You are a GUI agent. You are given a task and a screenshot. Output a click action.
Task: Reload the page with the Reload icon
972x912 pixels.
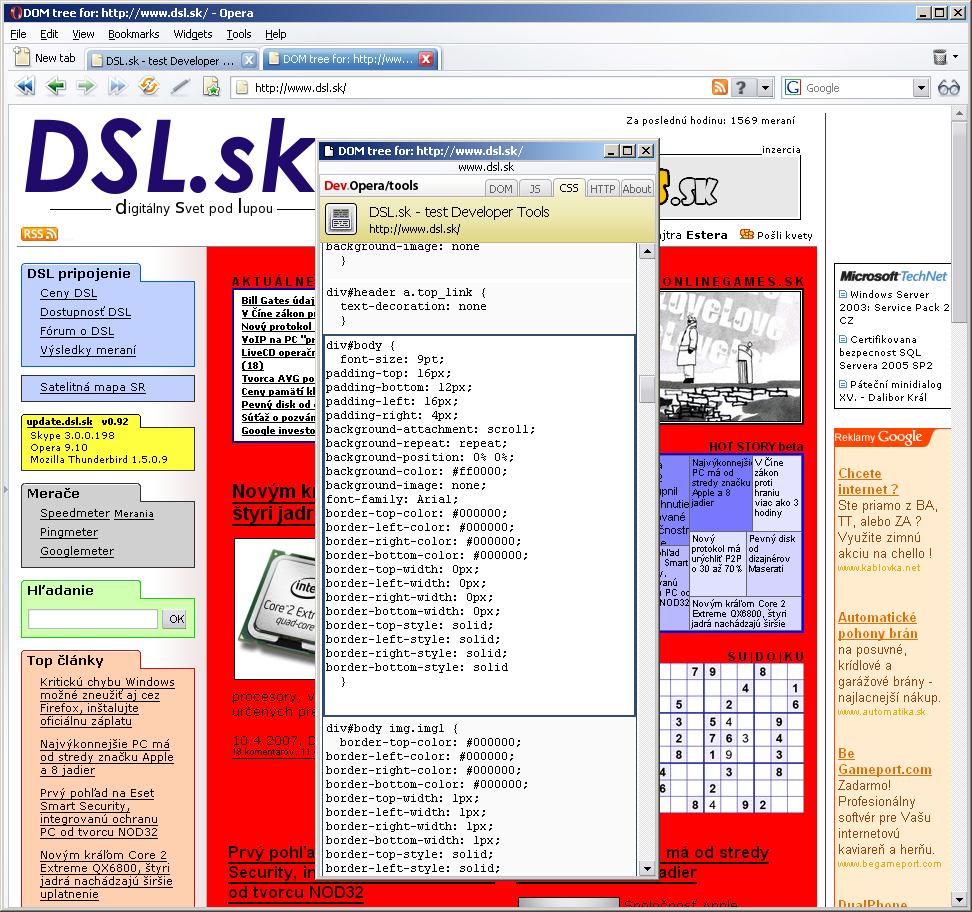tap(149, 87)
